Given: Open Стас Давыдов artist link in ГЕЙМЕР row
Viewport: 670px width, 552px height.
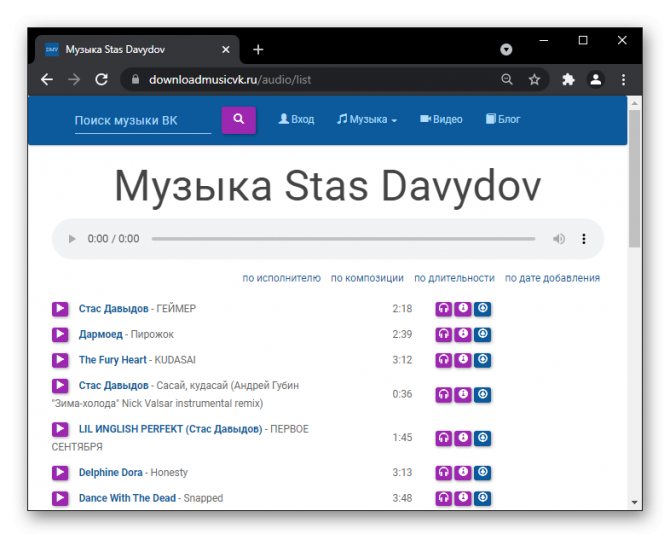Looking at the screenshot, I should coord(114,308).
